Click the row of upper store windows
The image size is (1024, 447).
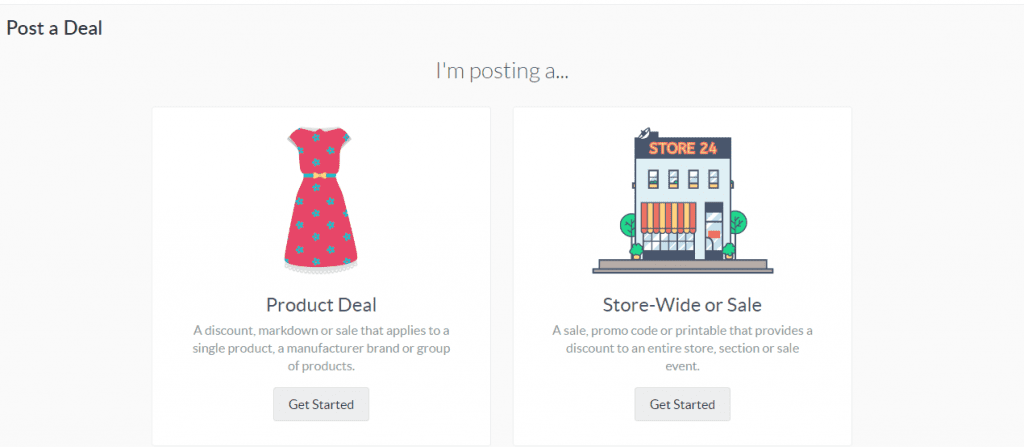[x=682, y=178]
